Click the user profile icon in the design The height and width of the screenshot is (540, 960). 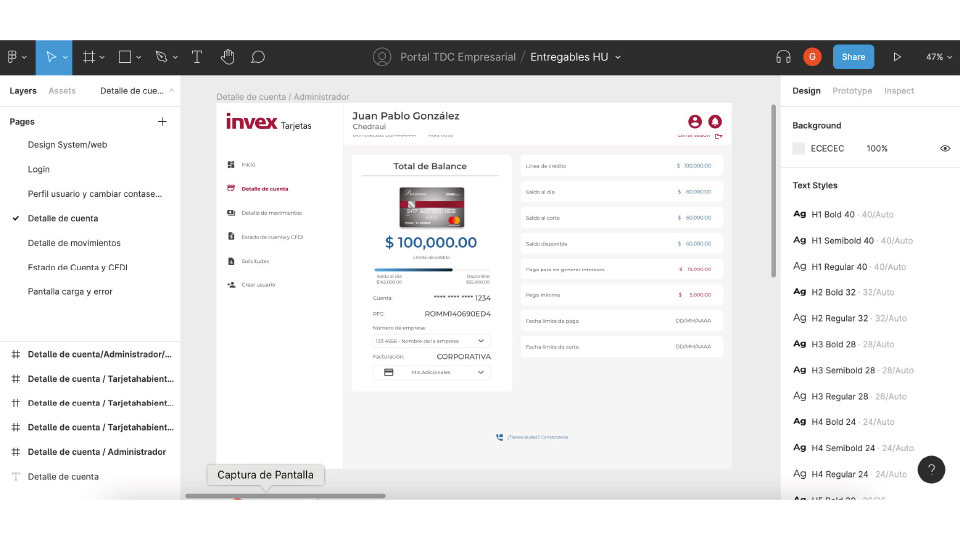694,121
